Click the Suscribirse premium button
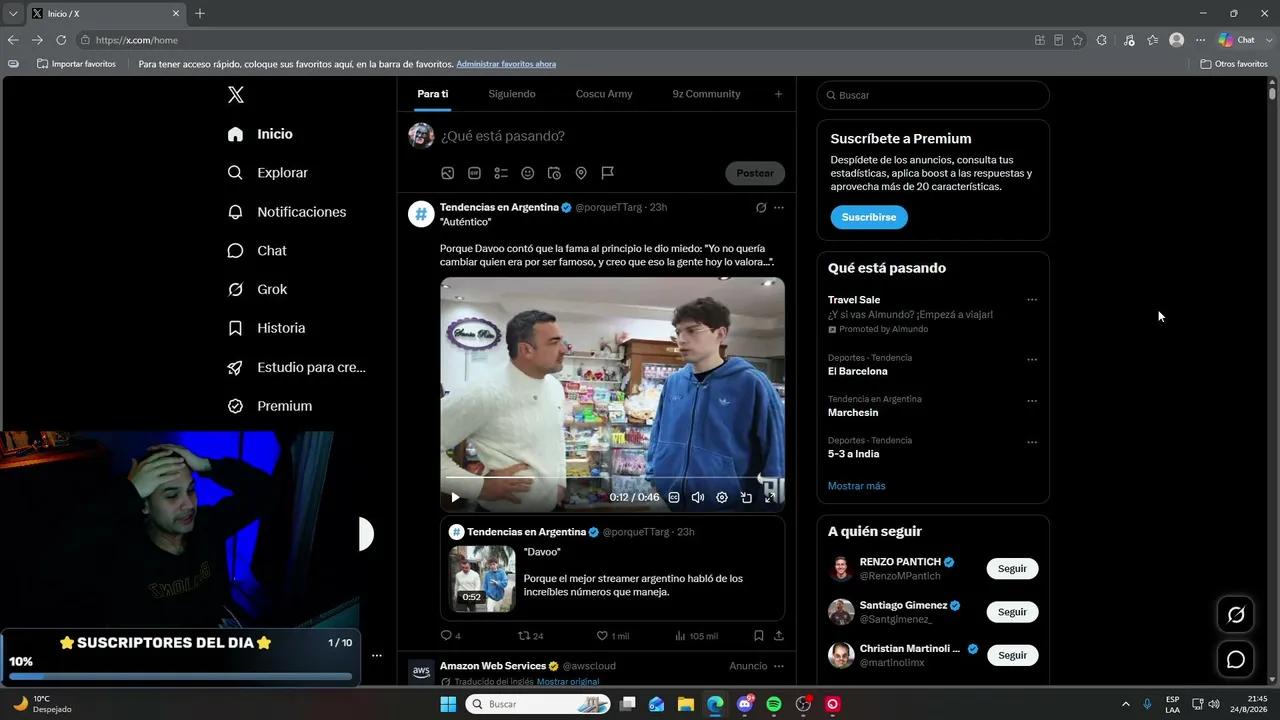1280x720 pixels. [x=869, y=217]
